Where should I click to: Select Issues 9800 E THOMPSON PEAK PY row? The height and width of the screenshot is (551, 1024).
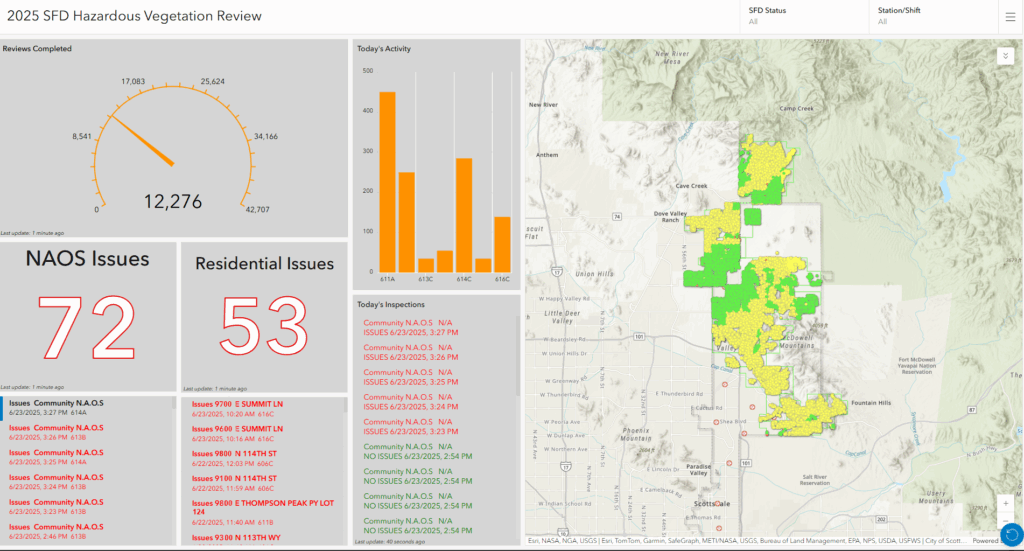[263, 512]
